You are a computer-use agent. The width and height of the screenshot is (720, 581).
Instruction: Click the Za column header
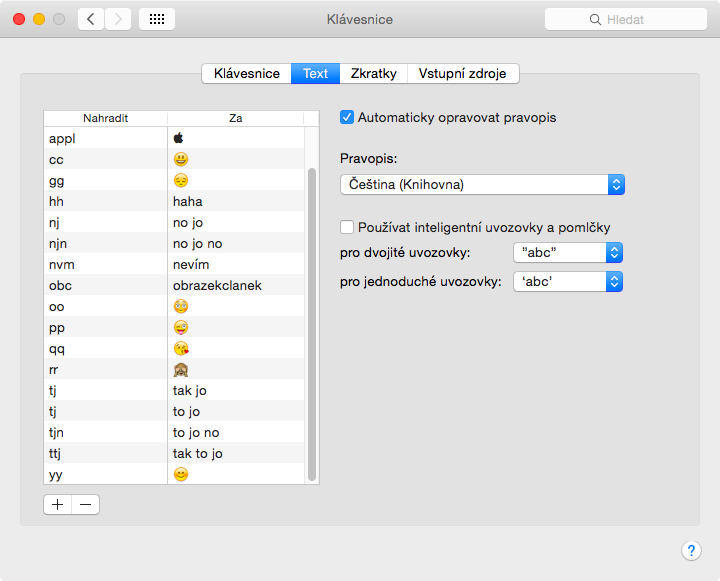236,118
